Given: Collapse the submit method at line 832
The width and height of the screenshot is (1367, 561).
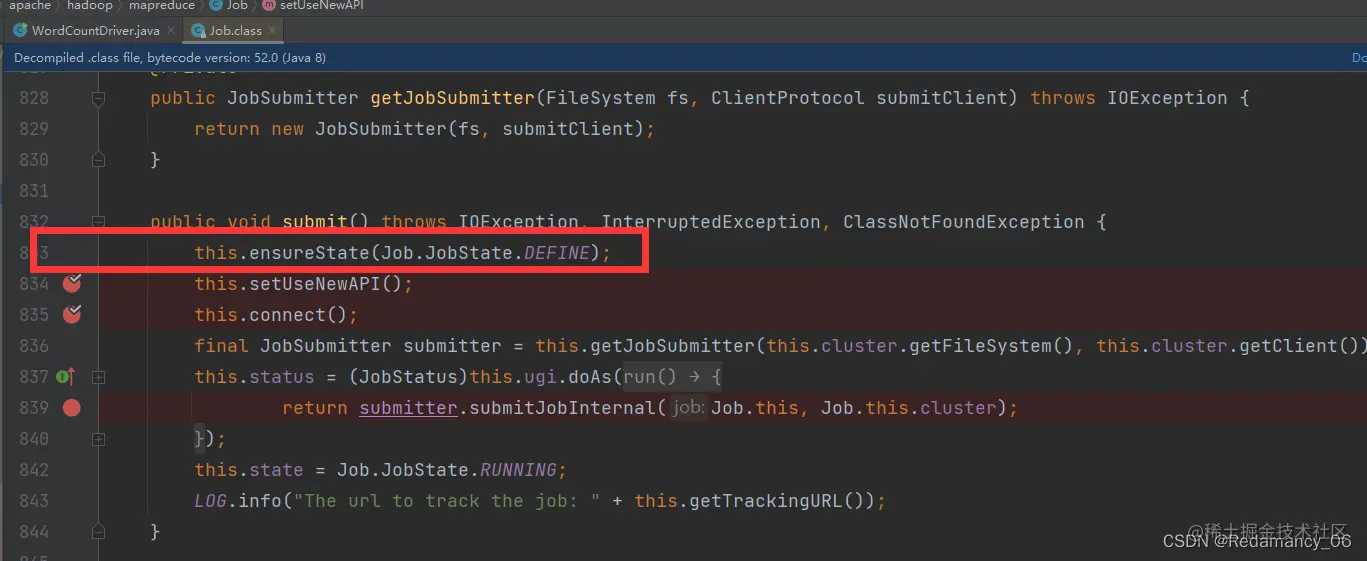Looking at the screenshot, I should (x=98, y=222).
